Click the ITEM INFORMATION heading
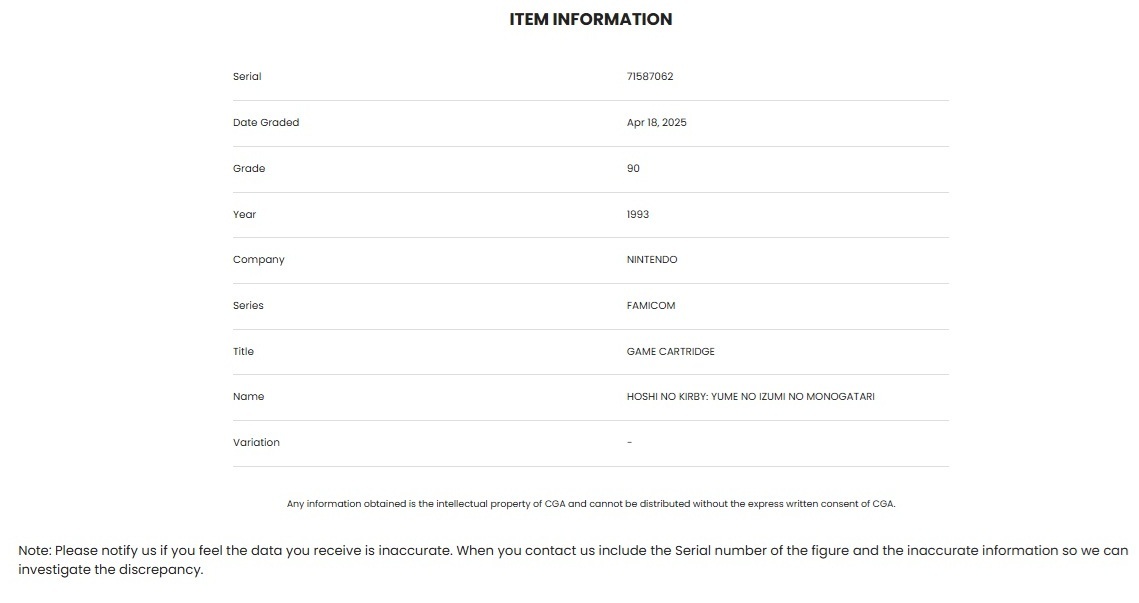 (x=590, y=19)
